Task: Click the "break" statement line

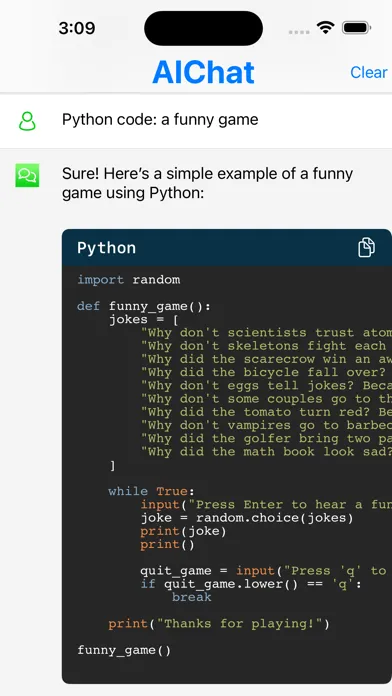Action: (x=192, y=597)
